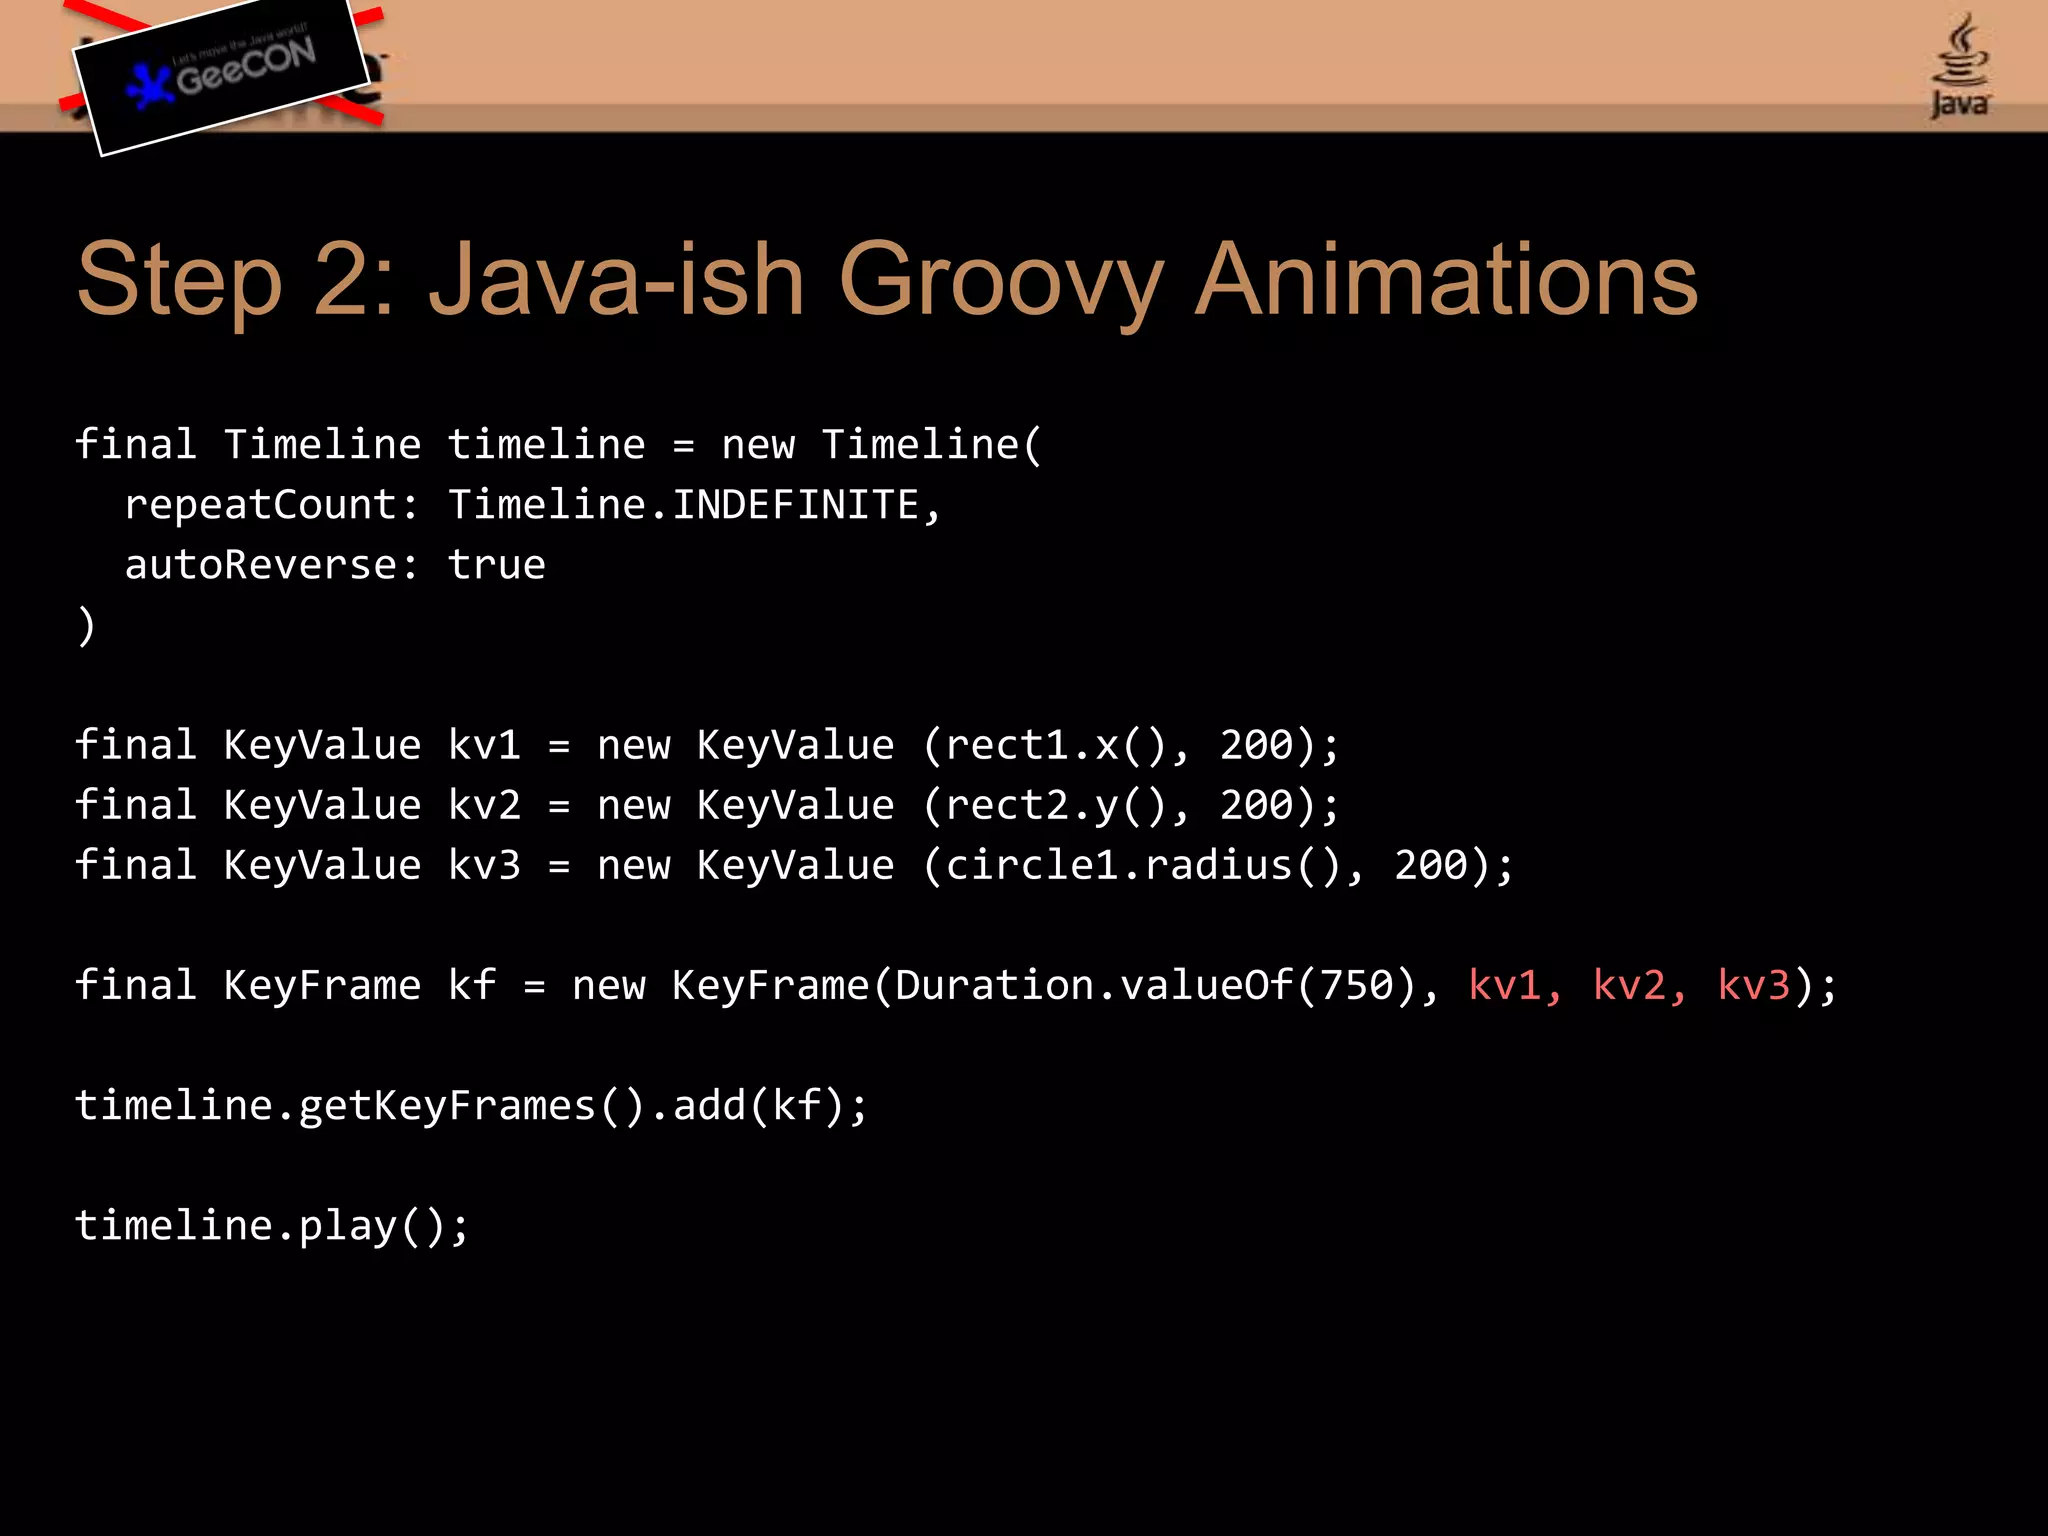The image size is (2048, 1536).
Task: Click the 'timeline.play();' code line
Action: tap(272, 1226)
